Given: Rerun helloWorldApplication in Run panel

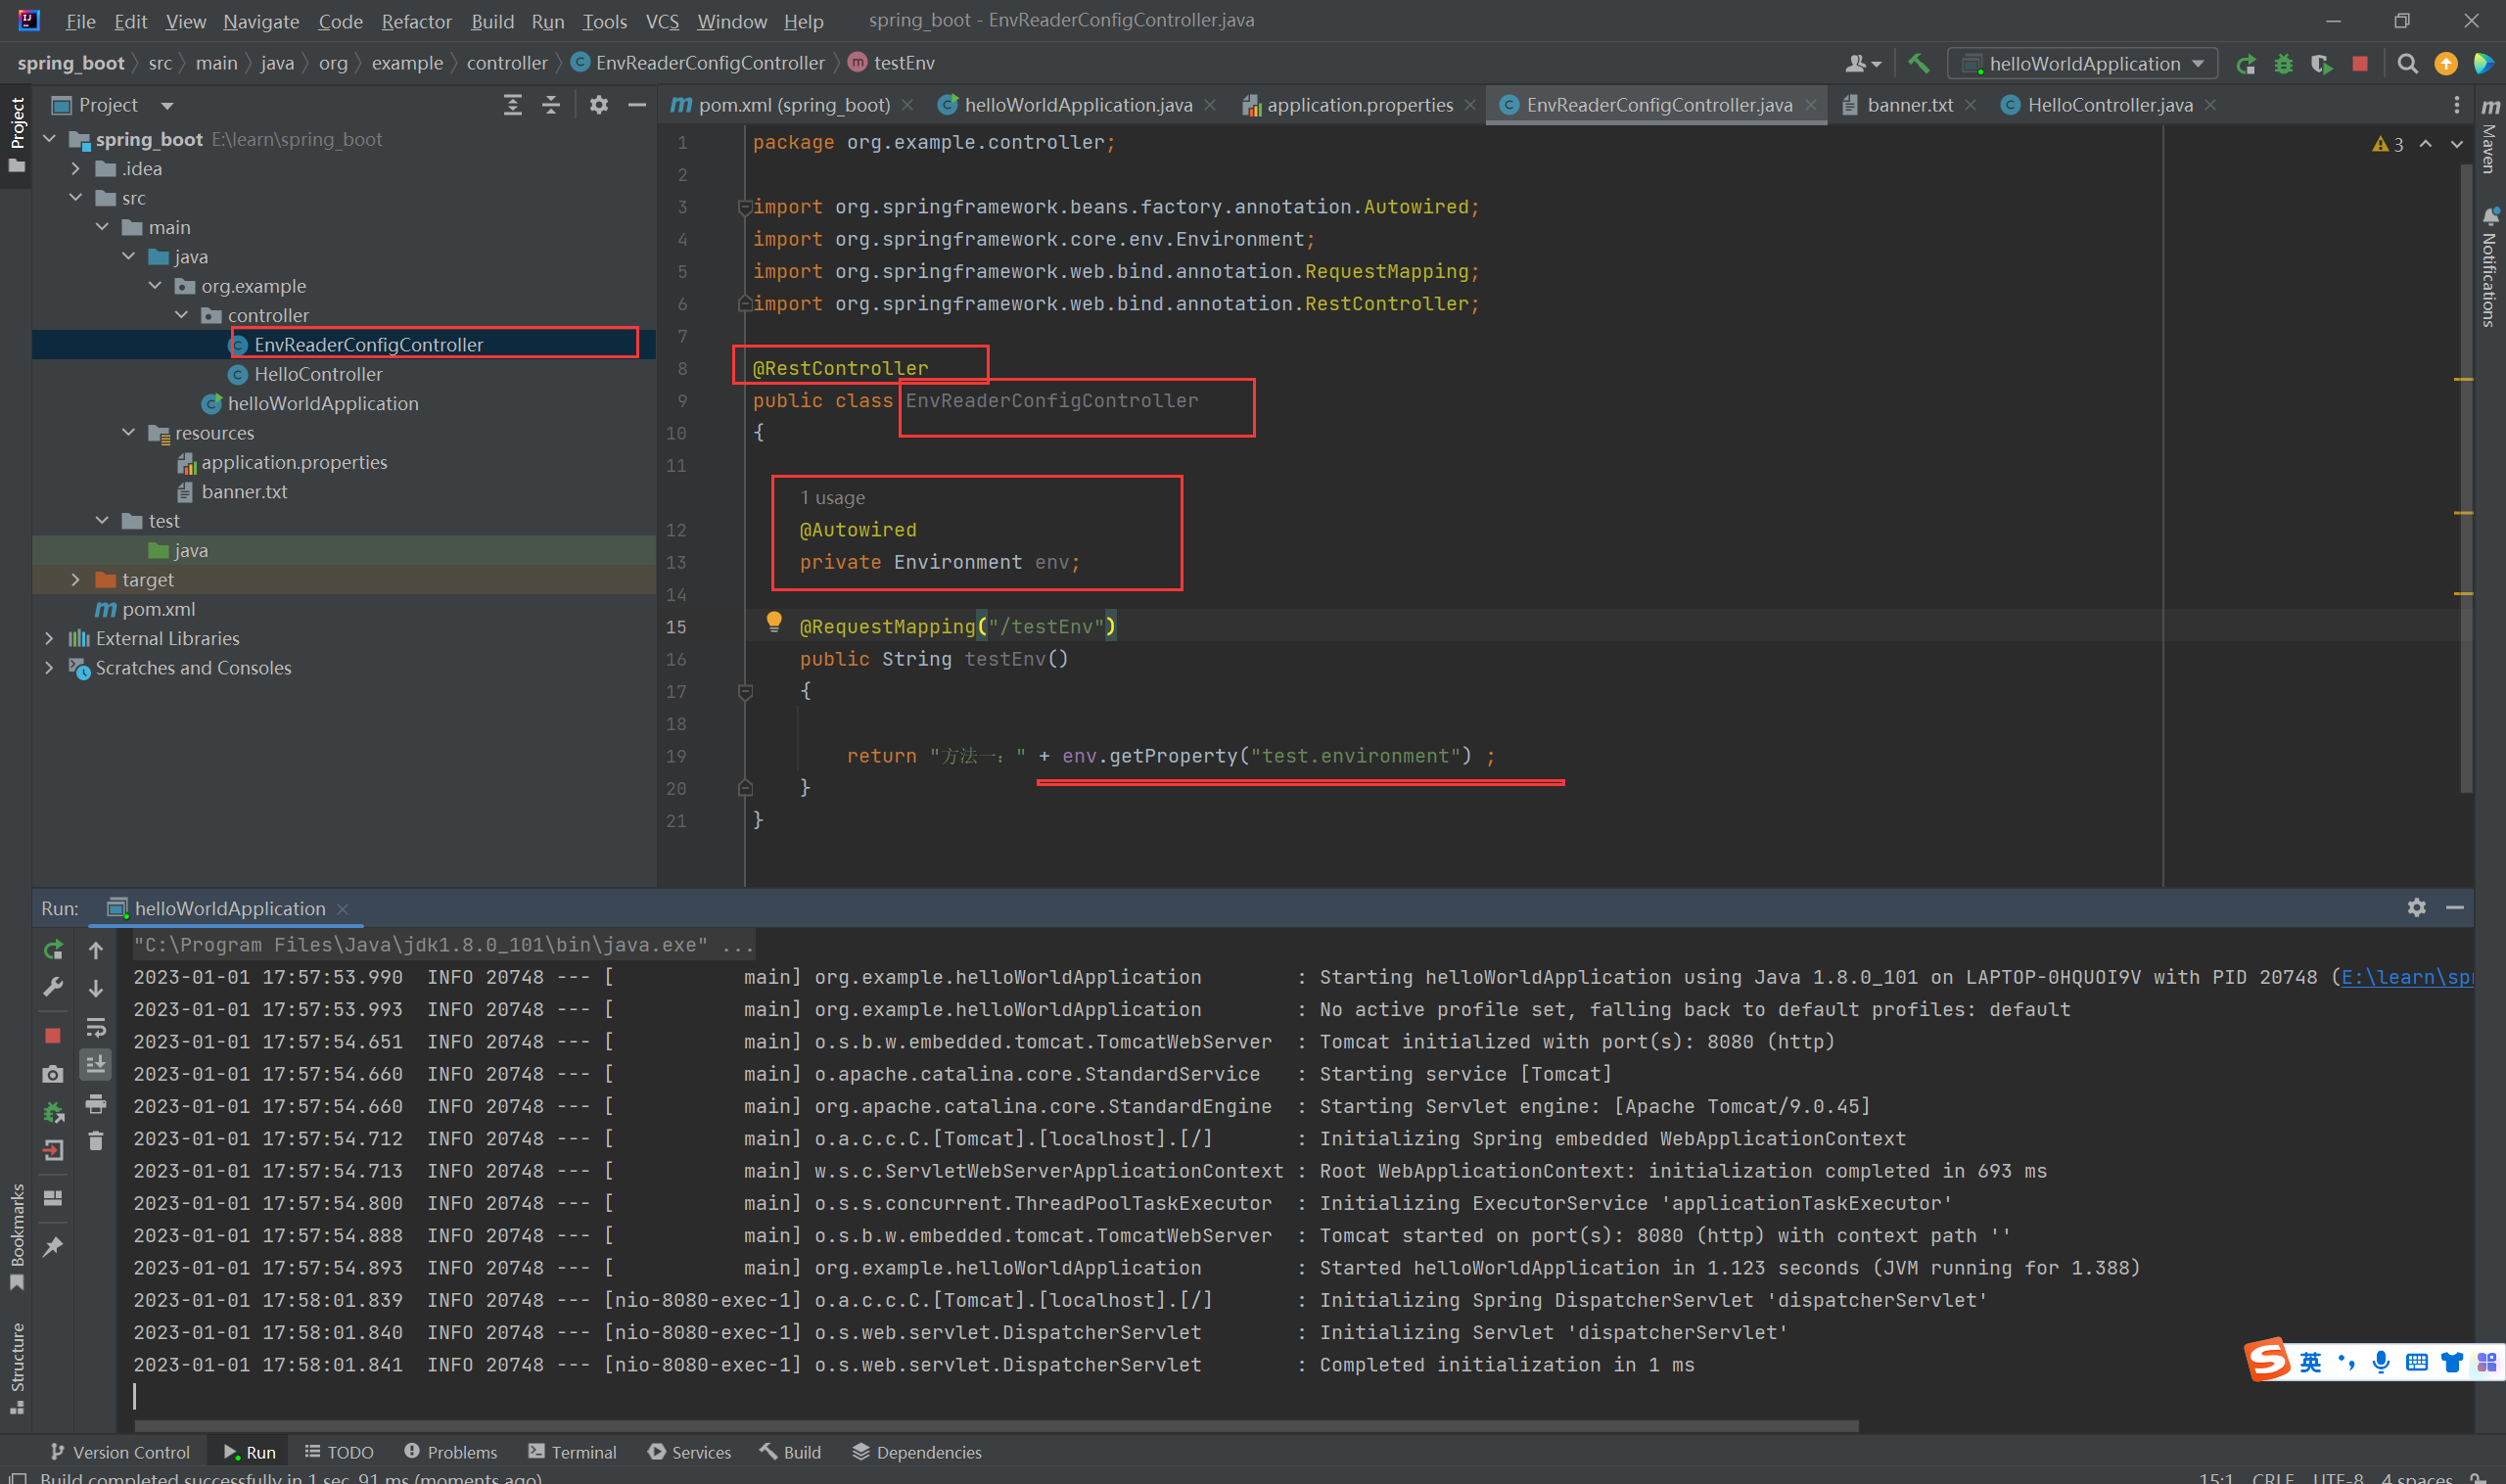Looking at the screenshot, I should pyautogui.click(x=53, y=950).
